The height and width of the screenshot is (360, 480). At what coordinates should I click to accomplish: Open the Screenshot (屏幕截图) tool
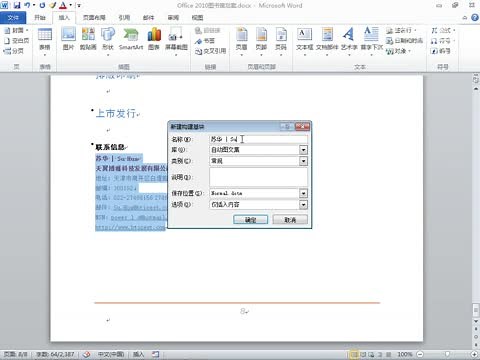click(x=176, y=41)
